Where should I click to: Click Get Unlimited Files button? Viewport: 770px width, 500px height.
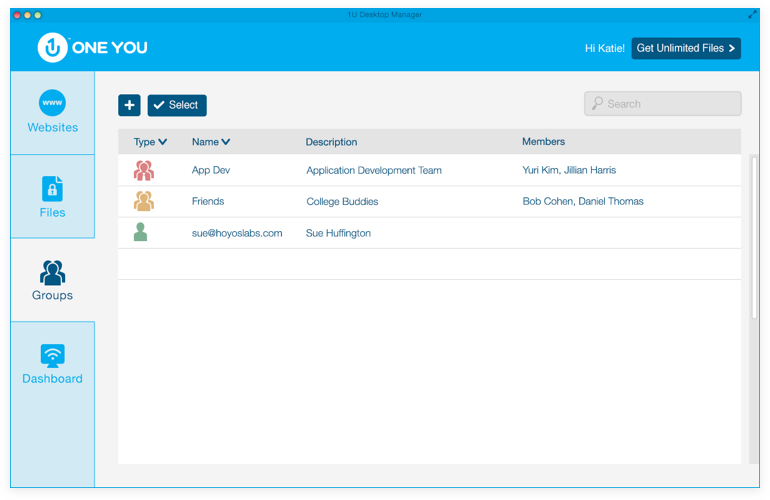686,48
